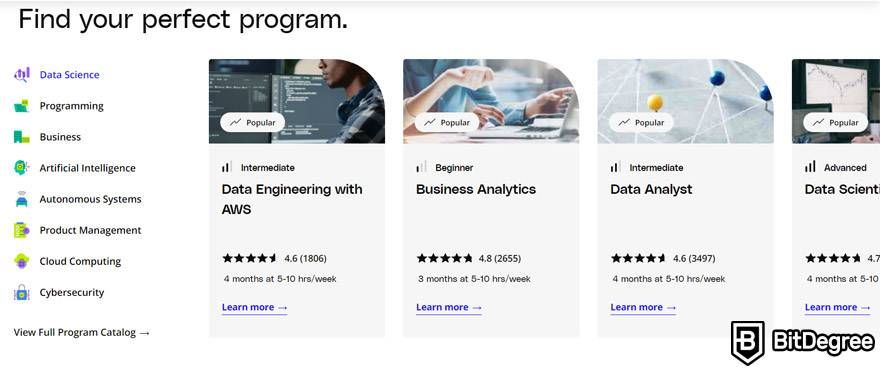This screenshot has width=880, height=371.
Task: Open the Data Engineering with AWS thumbnail
Action: (x=297, y=101)
